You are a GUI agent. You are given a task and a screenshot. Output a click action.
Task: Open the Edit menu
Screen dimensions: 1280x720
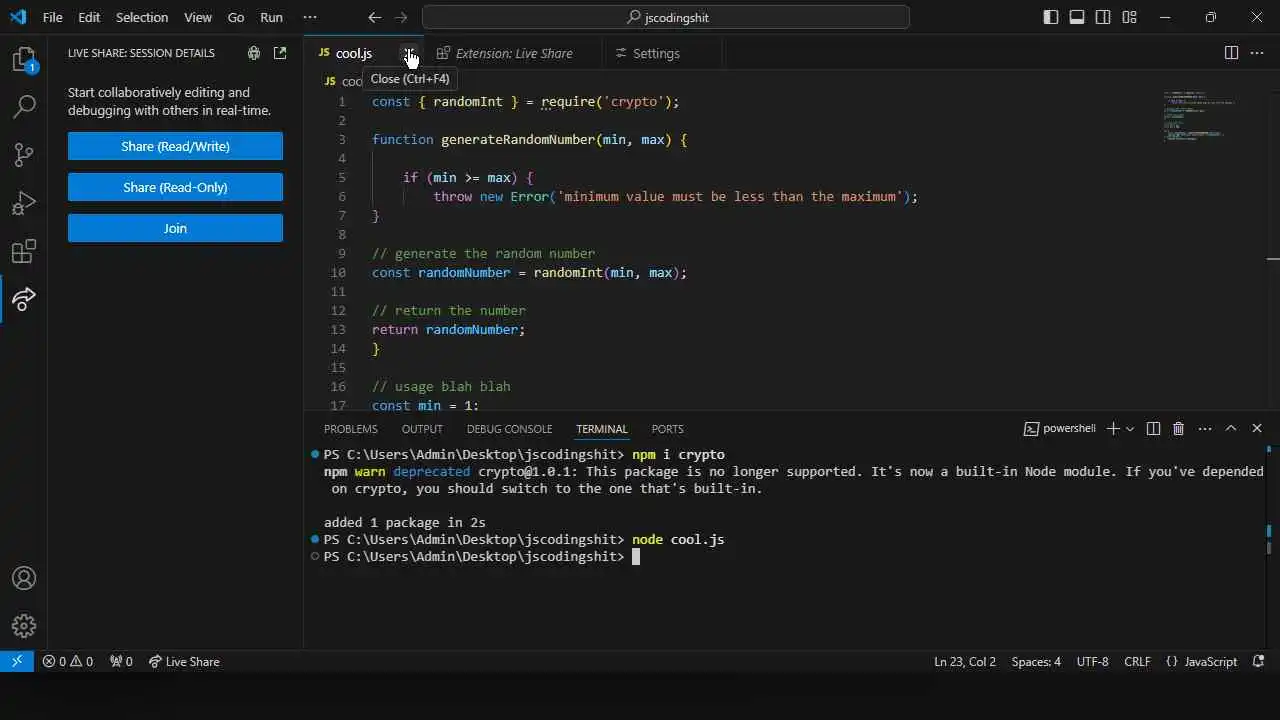click(x=89, y=17)
